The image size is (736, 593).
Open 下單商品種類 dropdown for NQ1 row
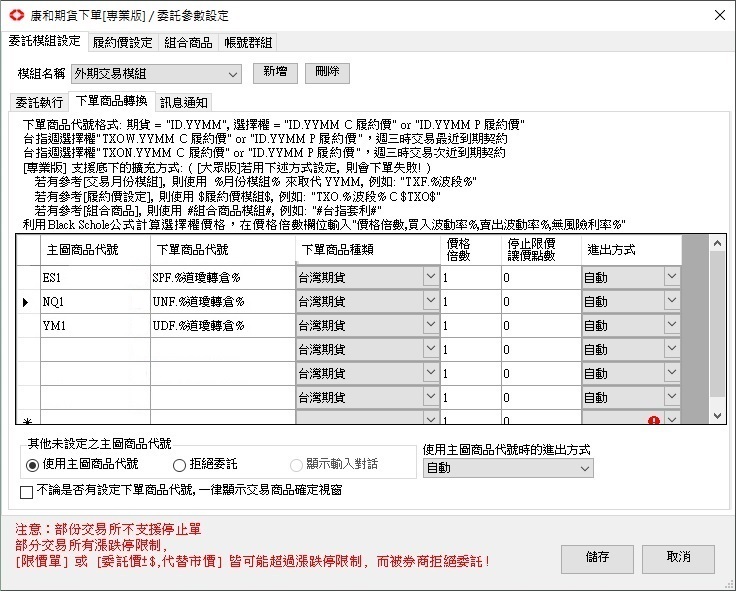click(368, 301)
